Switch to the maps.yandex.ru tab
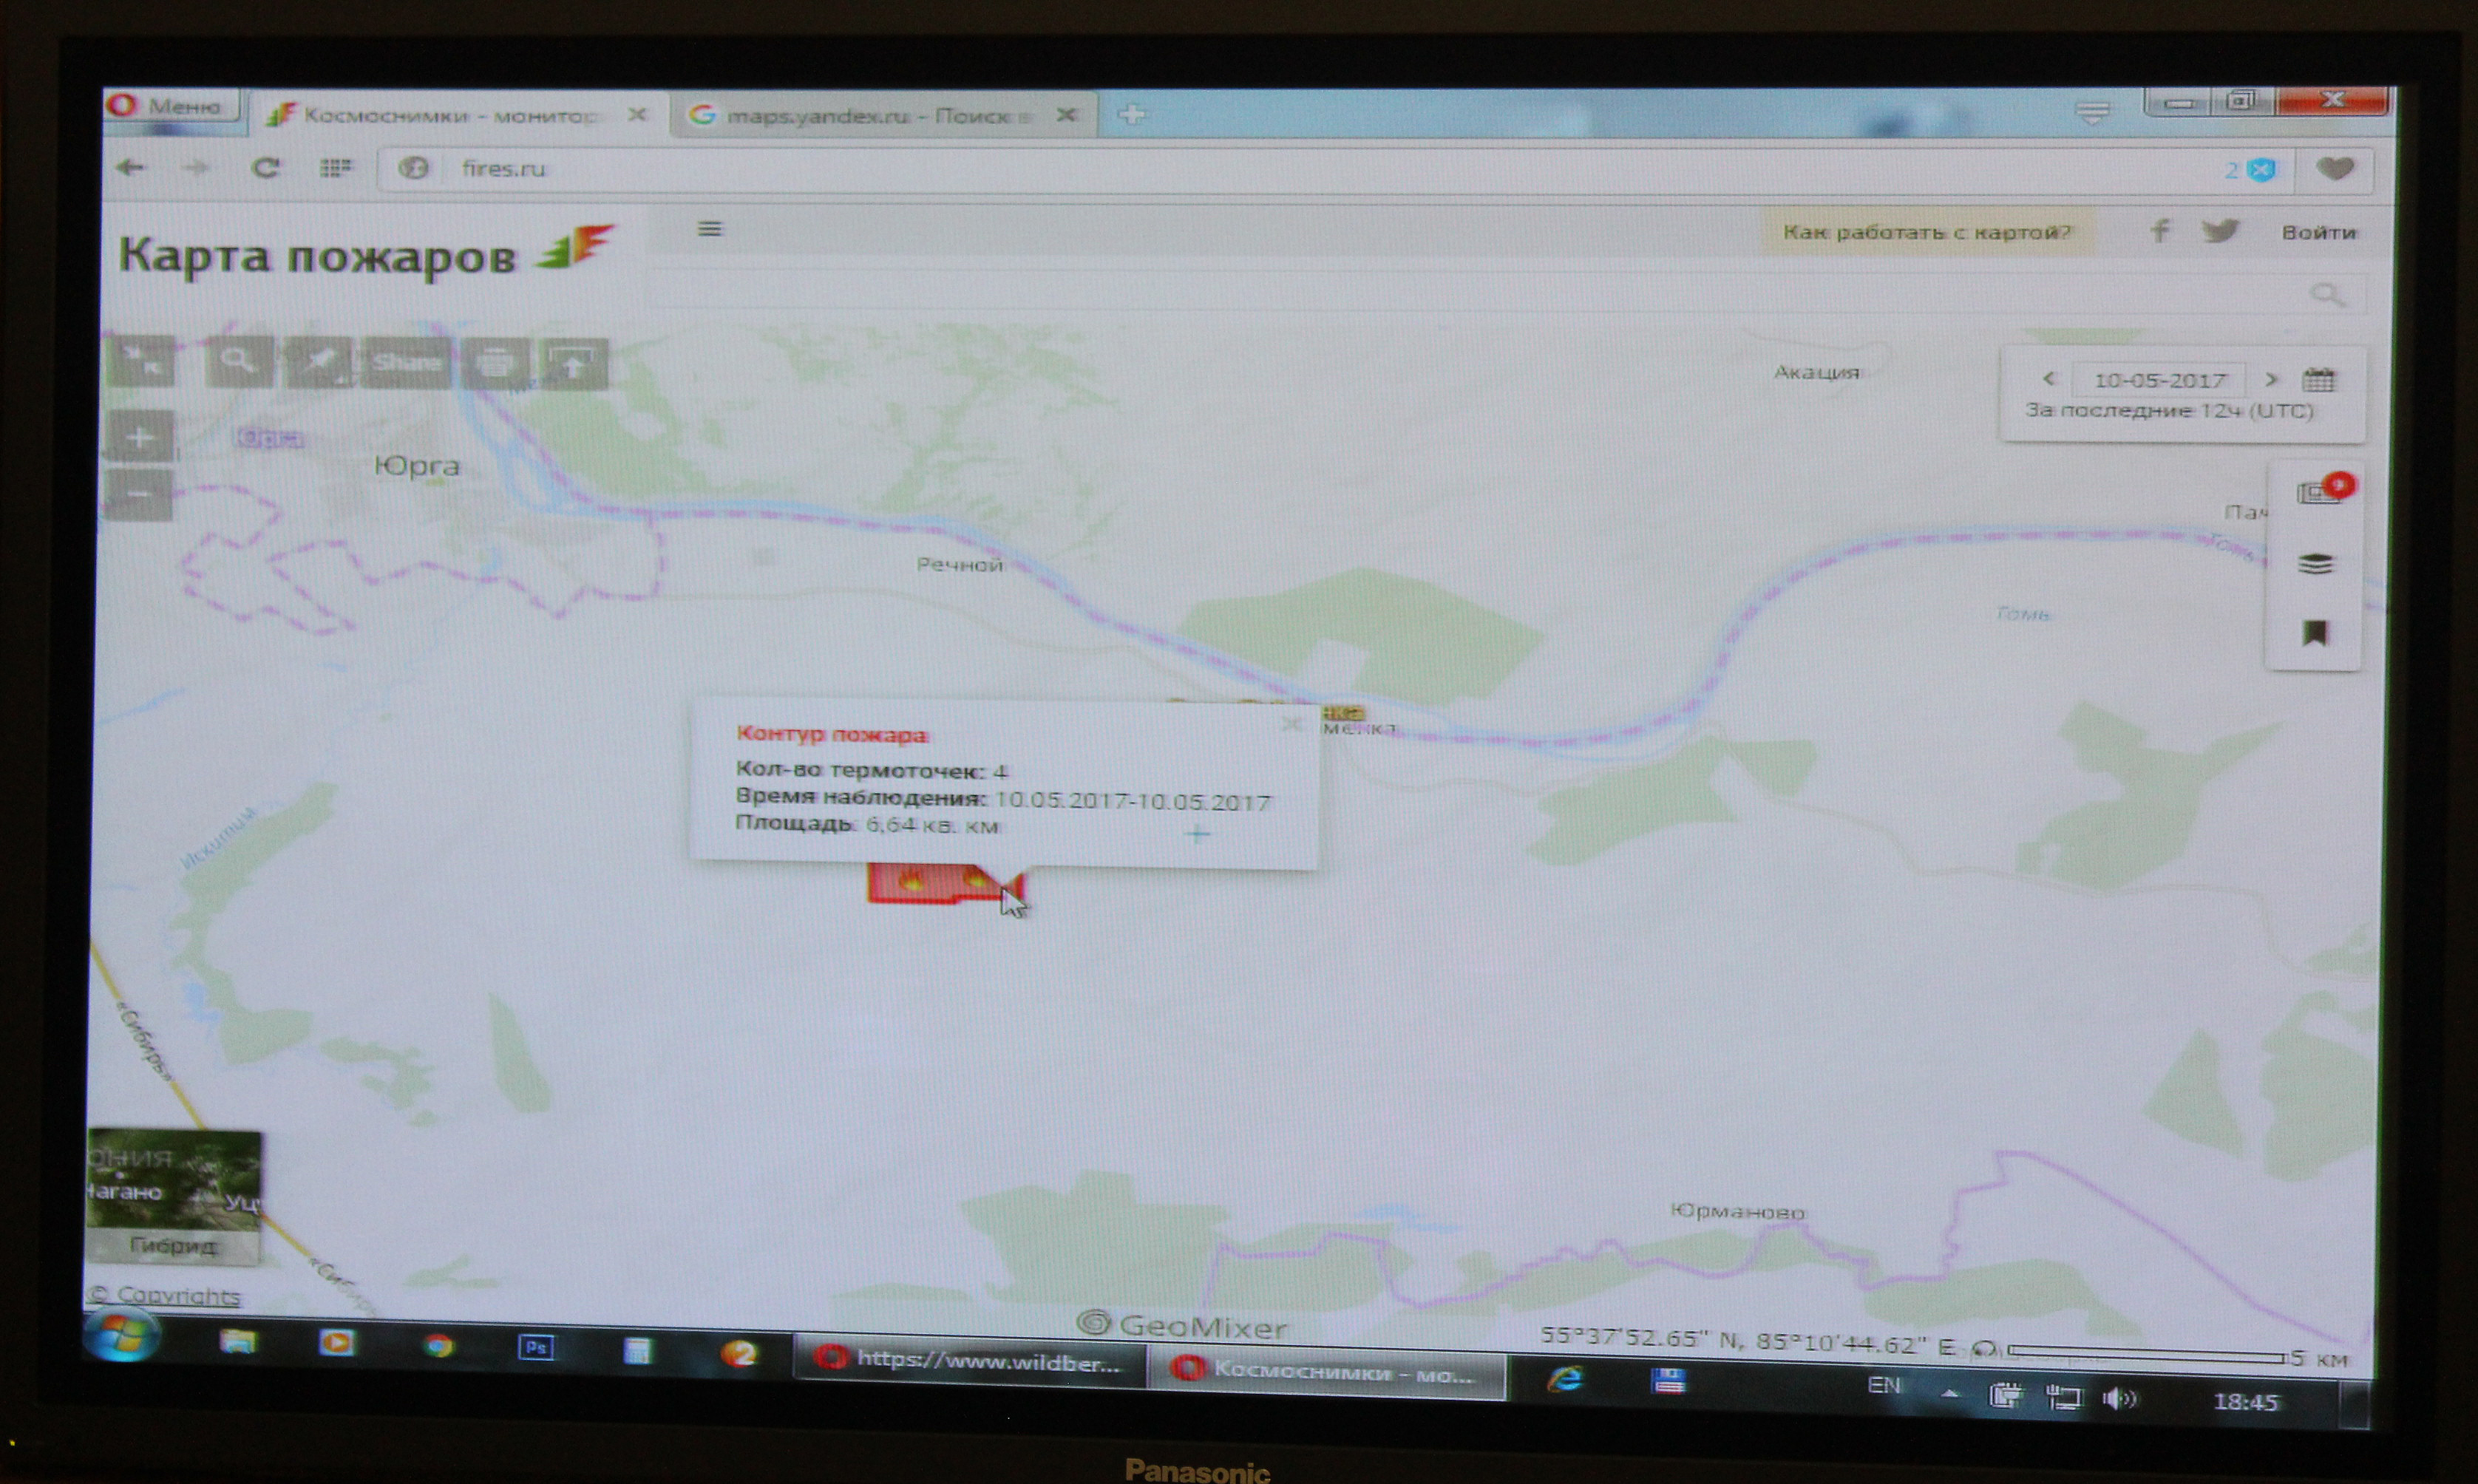Image resolution: width=2478 pixels, height=1484 pixels. tap(870, 116)
